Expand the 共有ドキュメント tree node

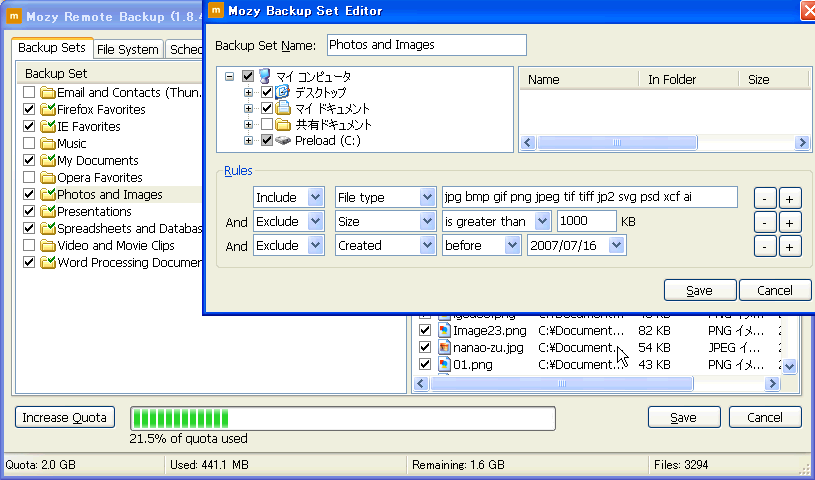(x=248, y=124)
